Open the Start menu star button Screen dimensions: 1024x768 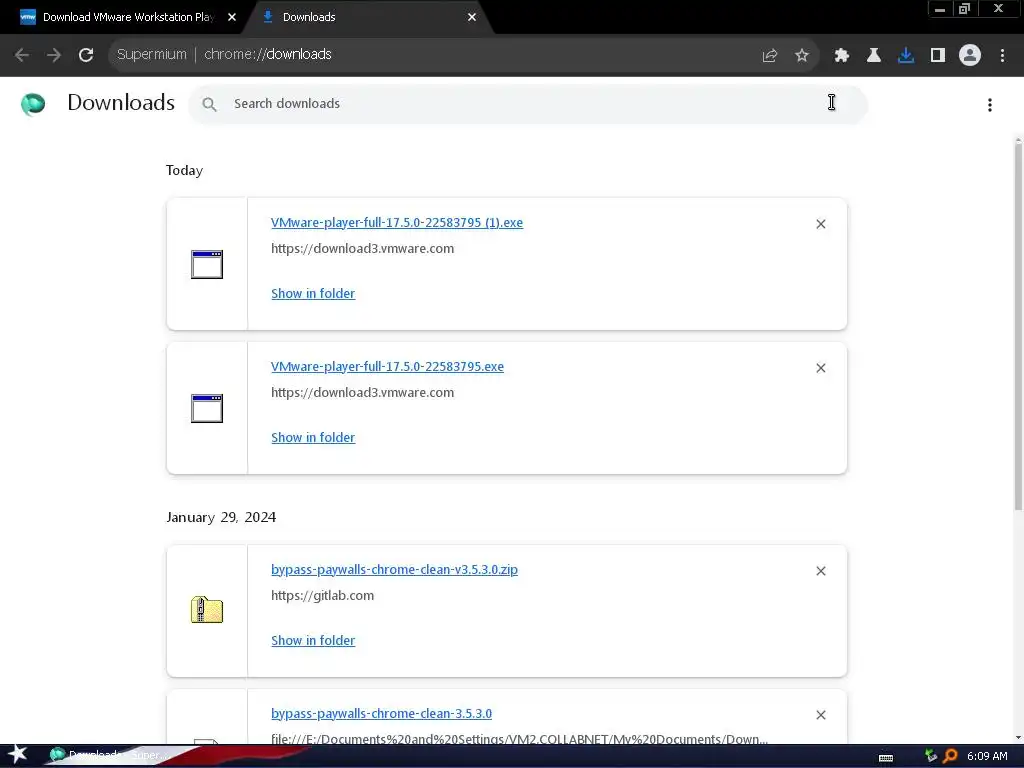point(16,755)
